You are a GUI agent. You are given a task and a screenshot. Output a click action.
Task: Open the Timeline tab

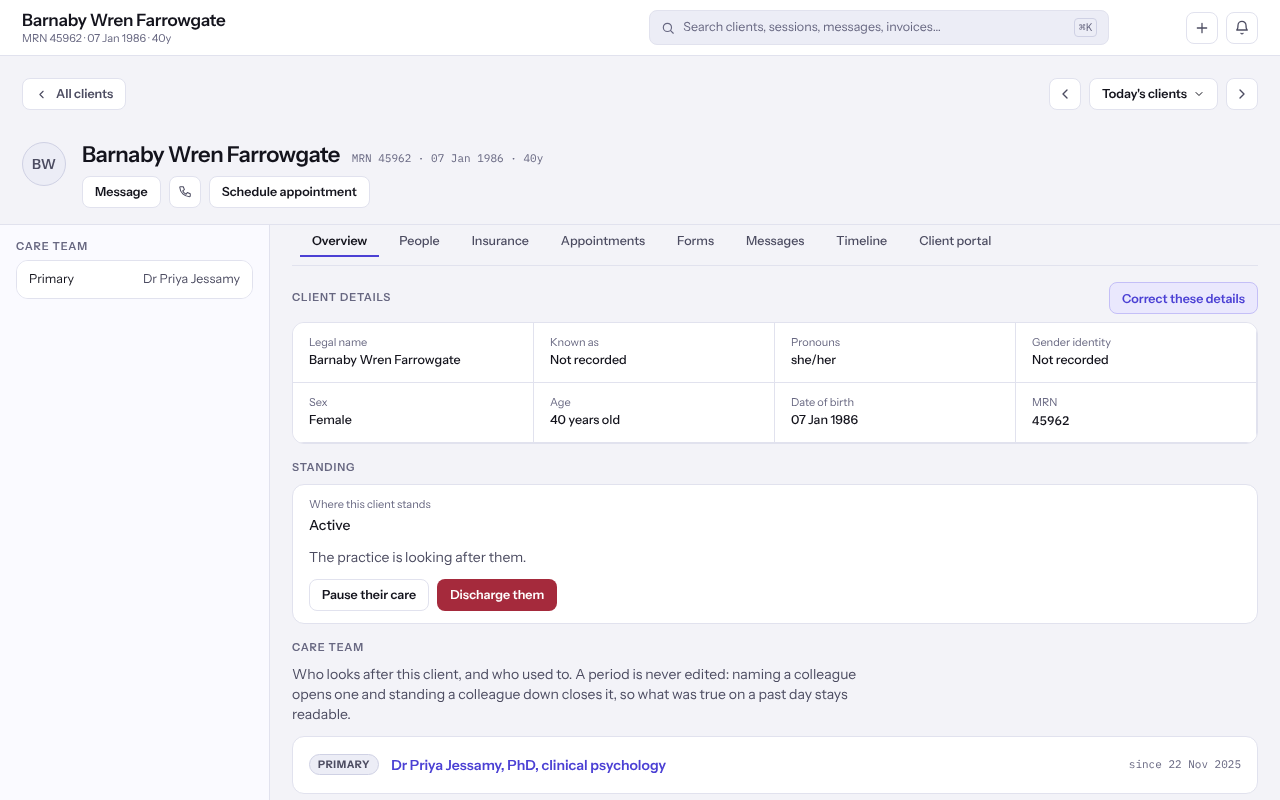[862, 241]
